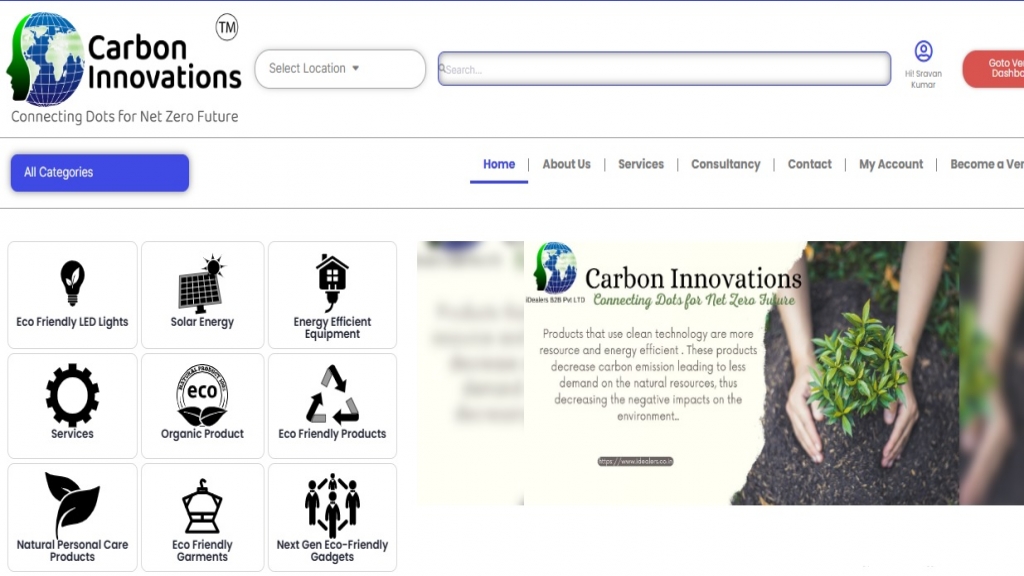The height and width of the screenshot is (576, 1024).
Task: Click the Goto Vendor Dashboard button
Action: pyautogui.click(x=993, y=69)
